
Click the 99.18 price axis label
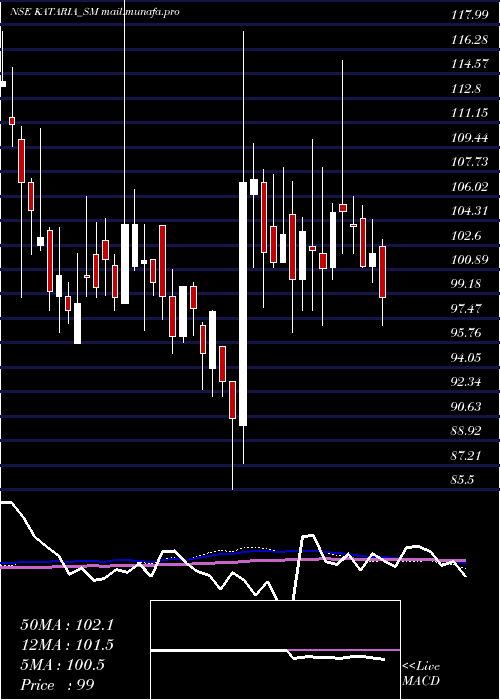point(468,285)
